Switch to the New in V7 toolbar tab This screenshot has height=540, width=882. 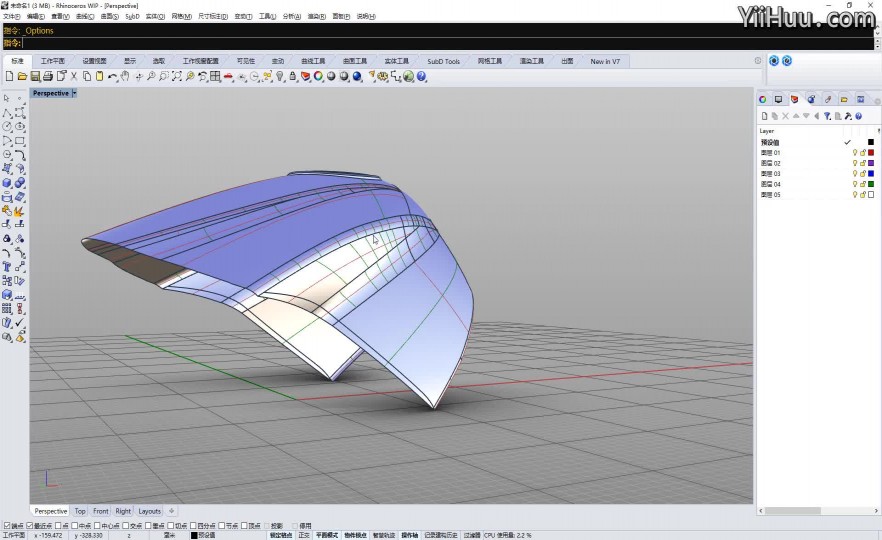coord(605,61)
